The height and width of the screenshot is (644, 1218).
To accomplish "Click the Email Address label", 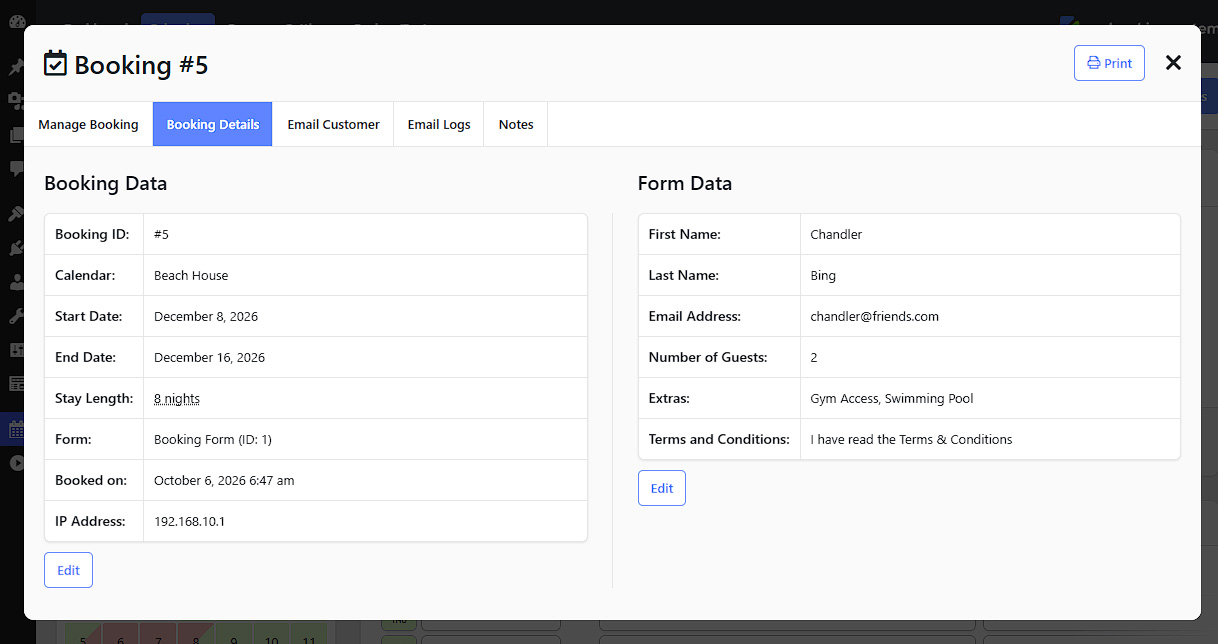I will tap(695, 316).
